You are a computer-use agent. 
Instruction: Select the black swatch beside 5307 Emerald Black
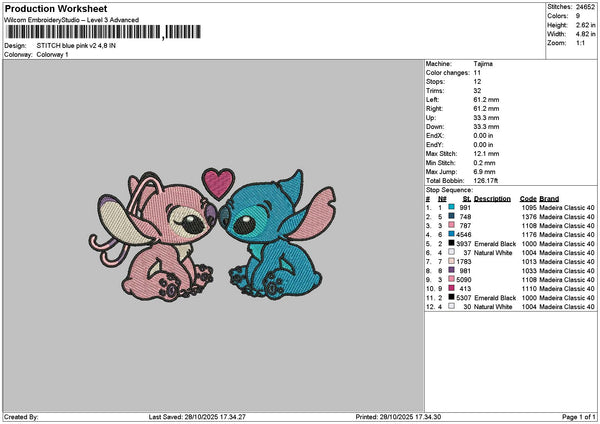(452, 297)
